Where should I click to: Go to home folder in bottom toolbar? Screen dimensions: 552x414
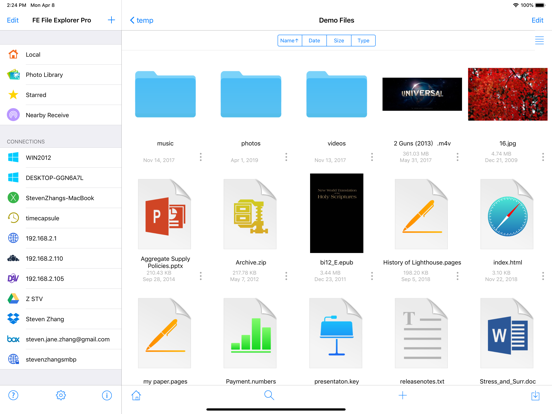pyautogui.click(x=136, y=395)
